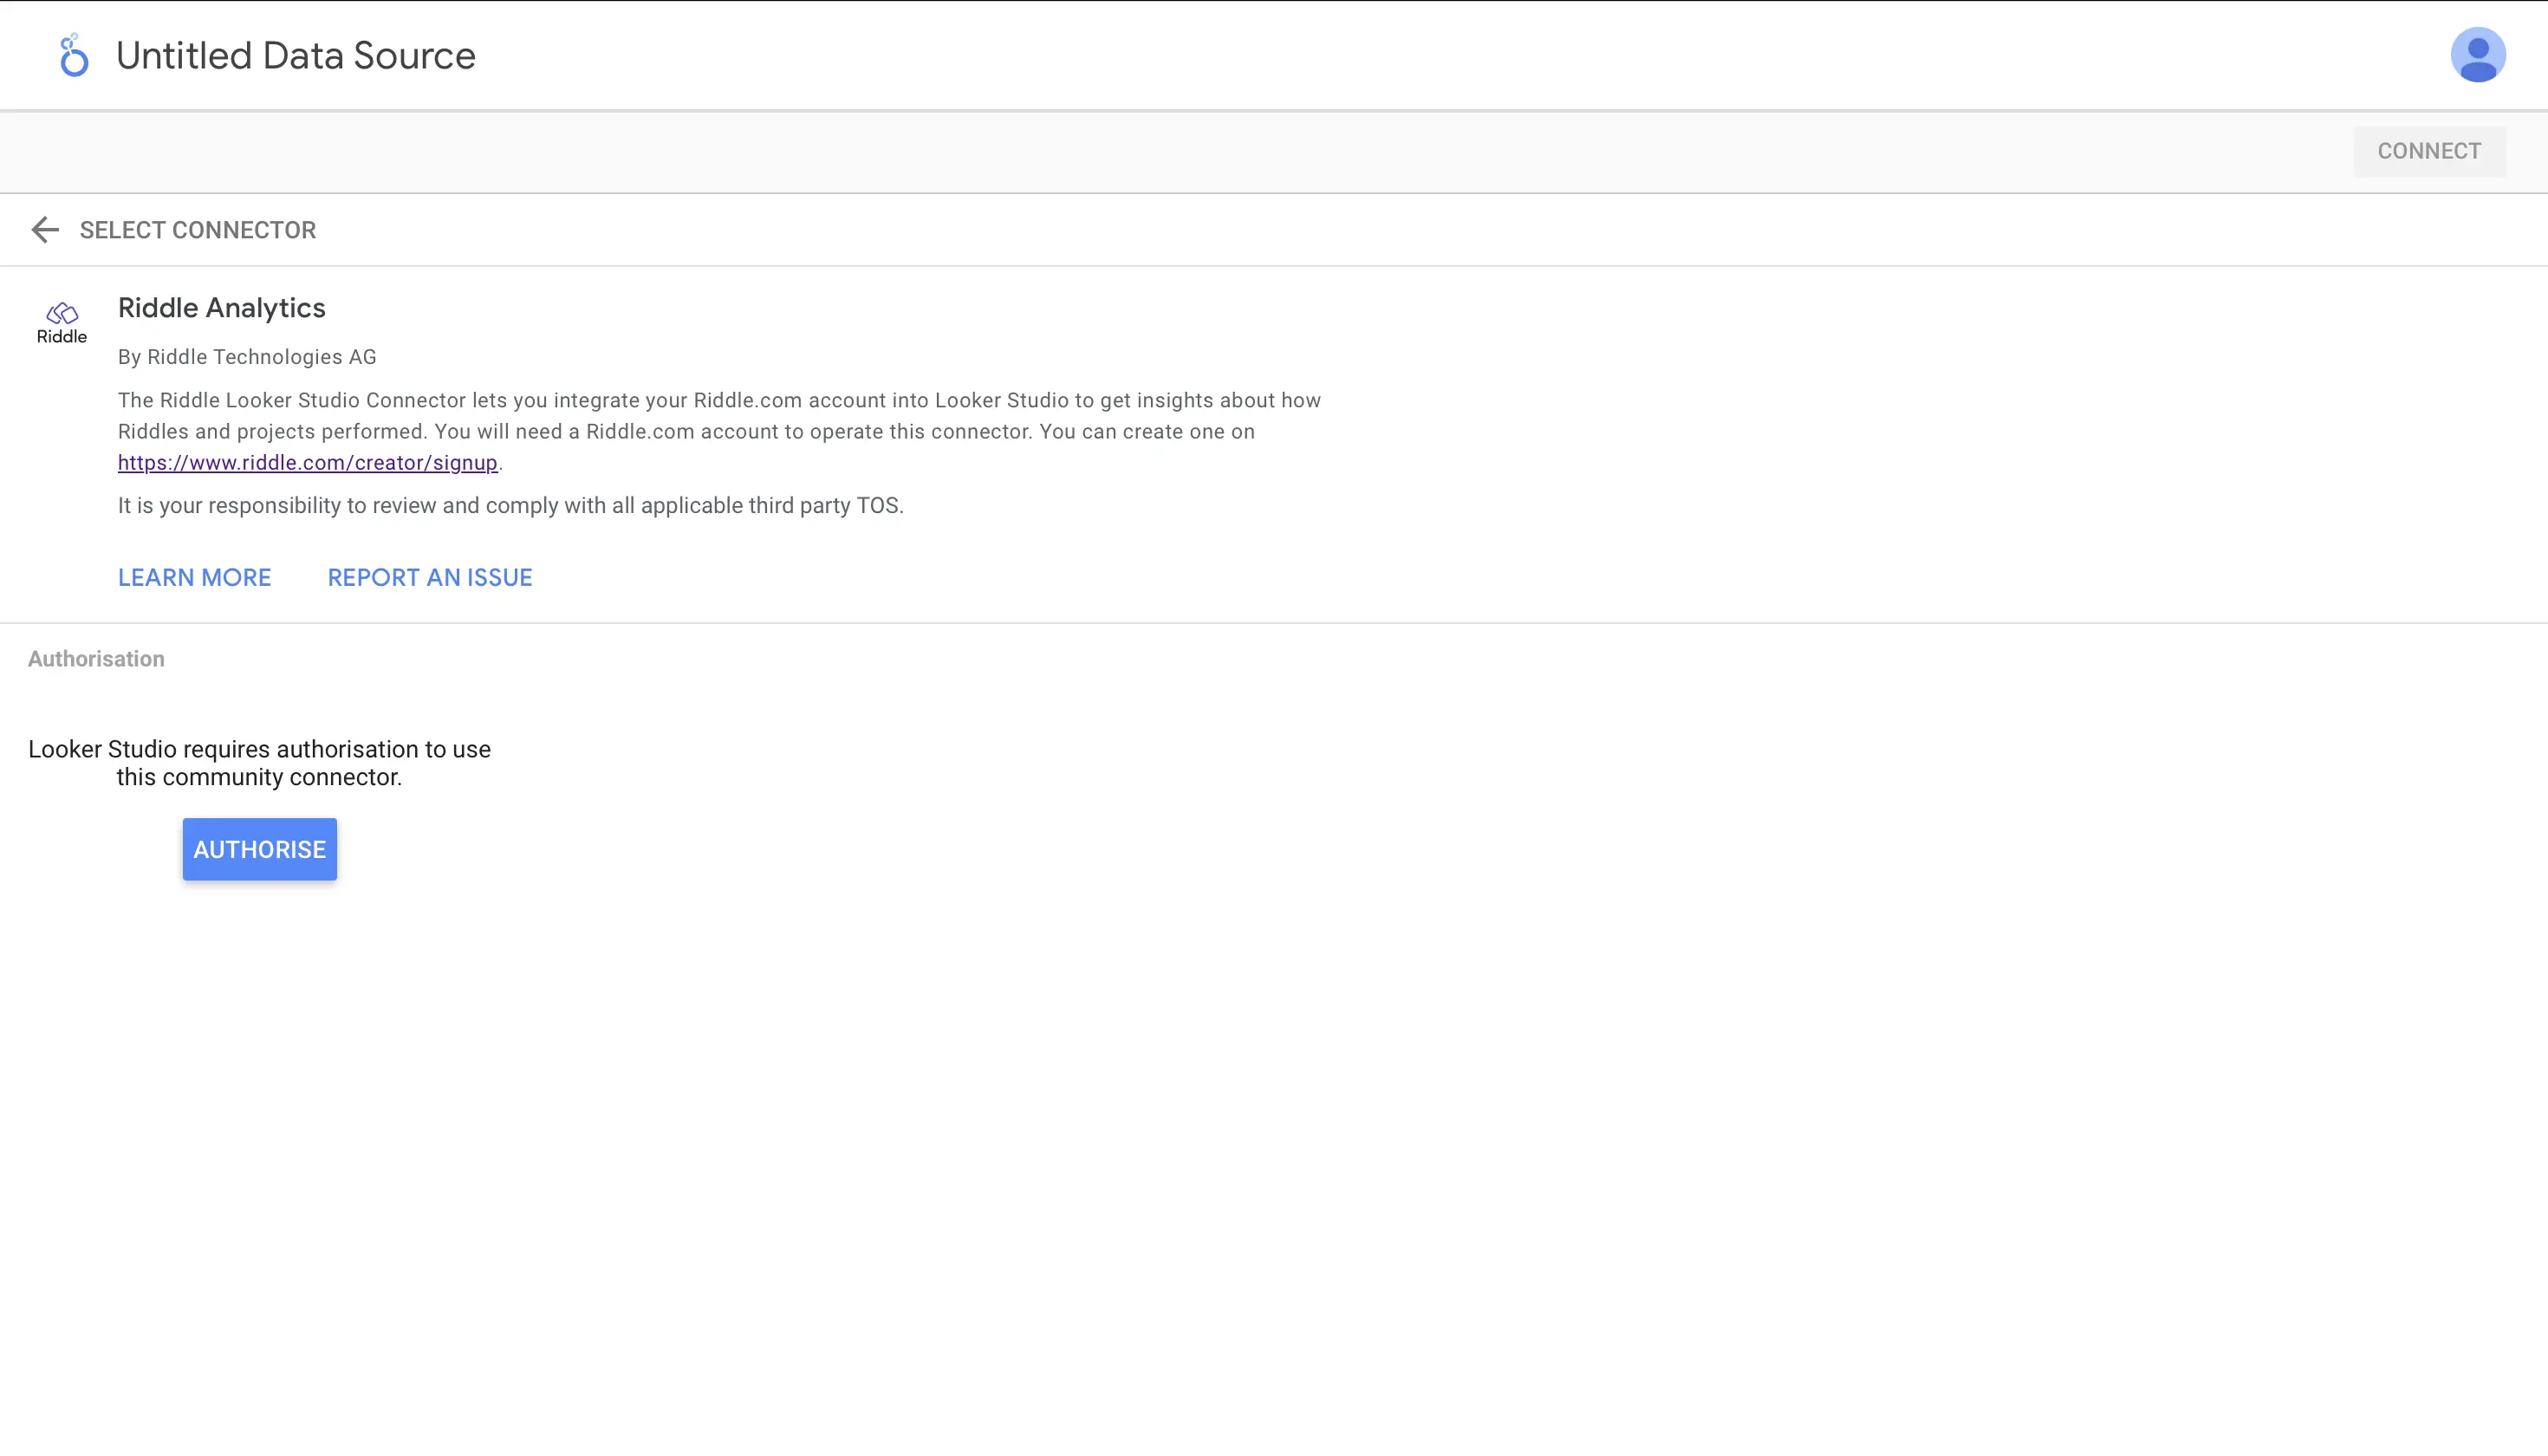Click the Authorisation section label

point(96,659)
